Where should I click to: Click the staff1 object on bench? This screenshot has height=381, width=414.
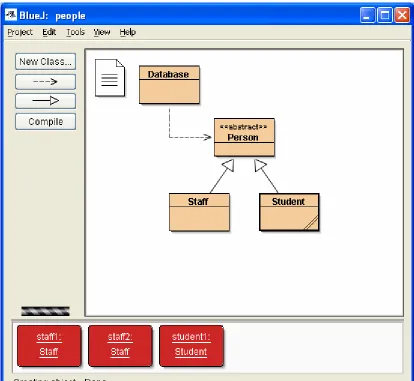tap(49, 346)
